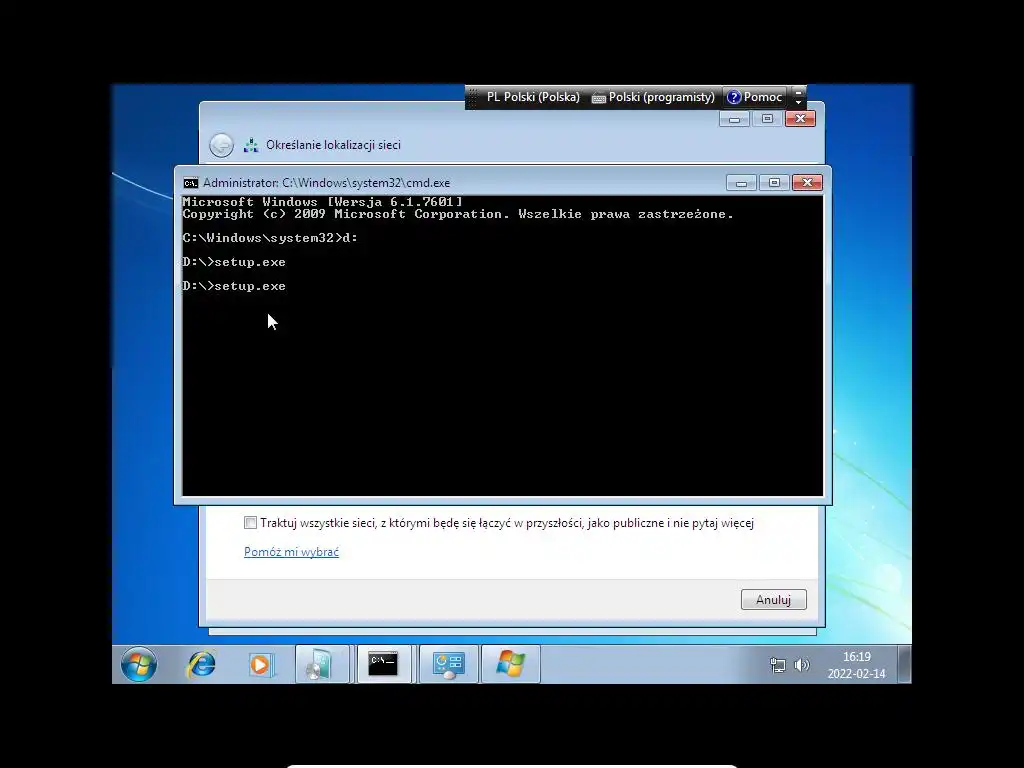Image resolution: width=1024 pixels, height=768 pixels.
Task: Open the Windows Start orb
Action: click(138, 664)
